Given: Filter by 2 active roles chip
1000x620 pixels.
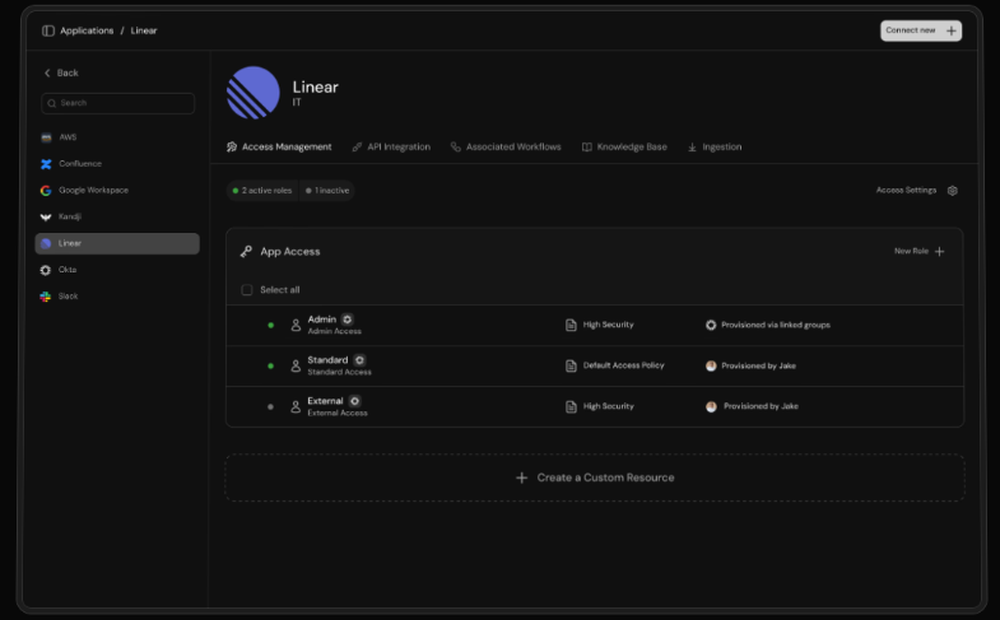Looking at the screenshot, I should point(262,191).
